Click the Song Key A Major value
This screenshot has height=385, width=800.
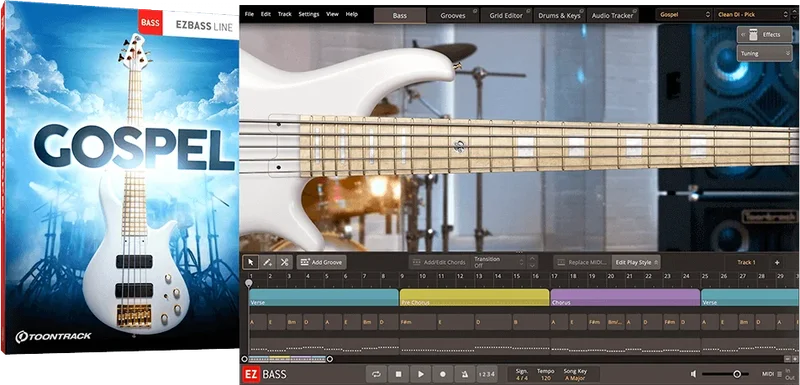[575, 378]
